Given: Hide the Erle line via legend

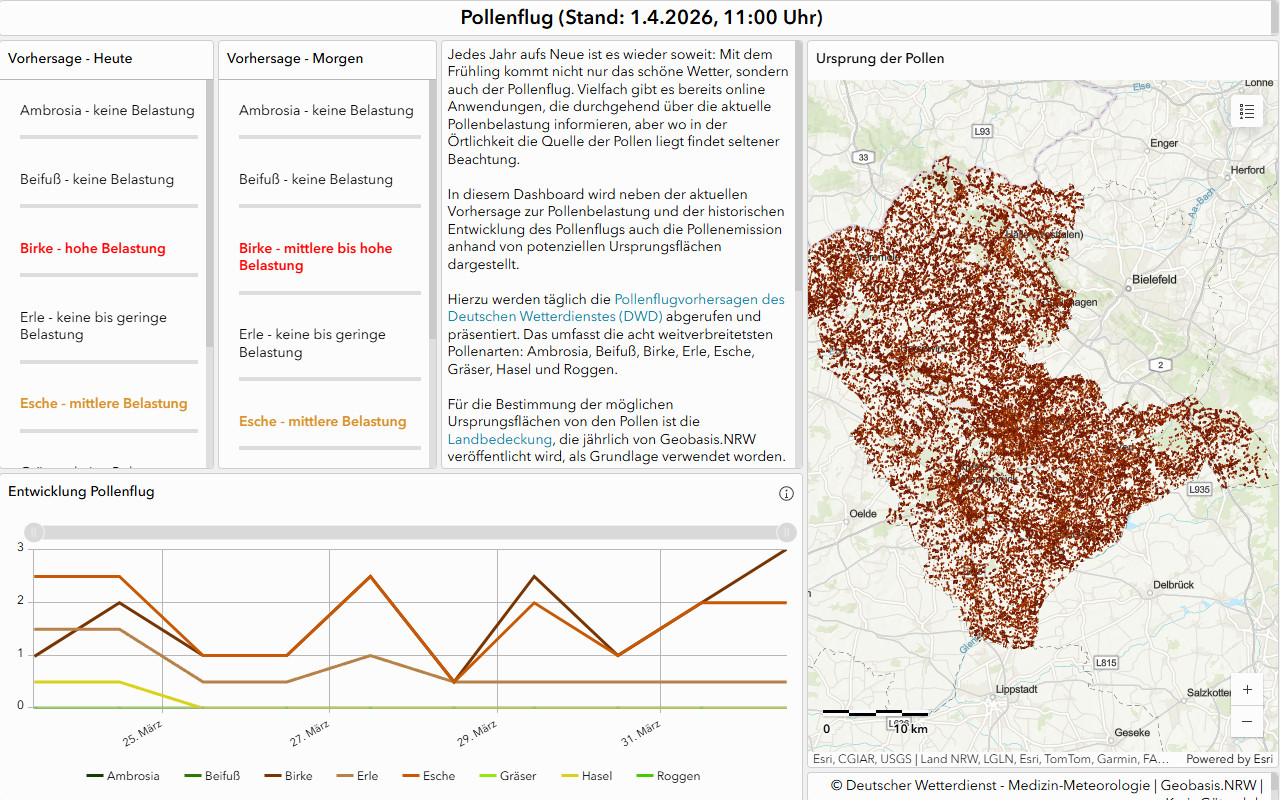Looking at the screenshot, I should pos(358,776).
